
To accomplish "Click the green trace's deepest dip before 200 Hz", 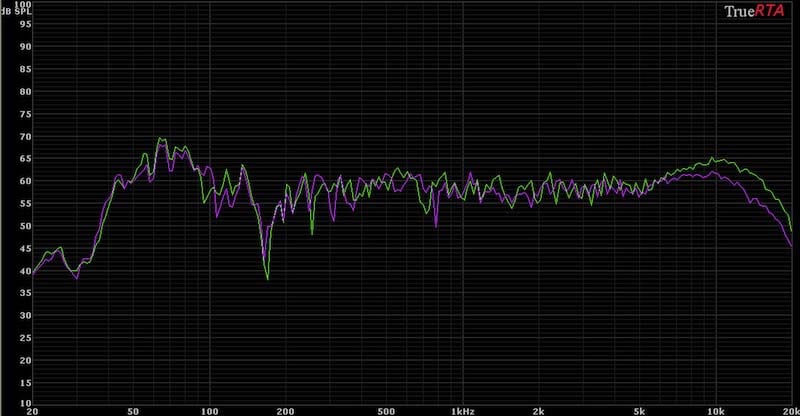I will (x=267, y=279).
